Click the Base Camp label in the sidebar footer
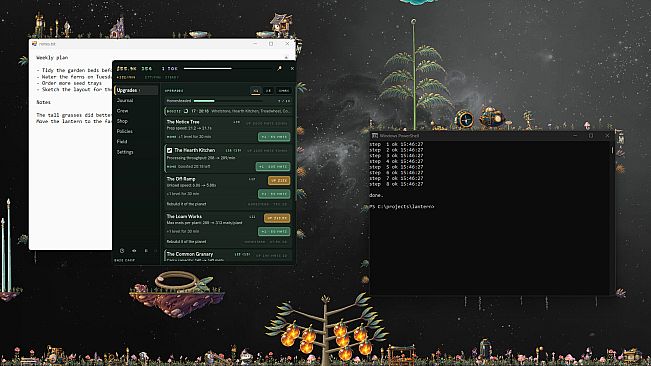Screen dimensions: 651x366 pos(125,260)
